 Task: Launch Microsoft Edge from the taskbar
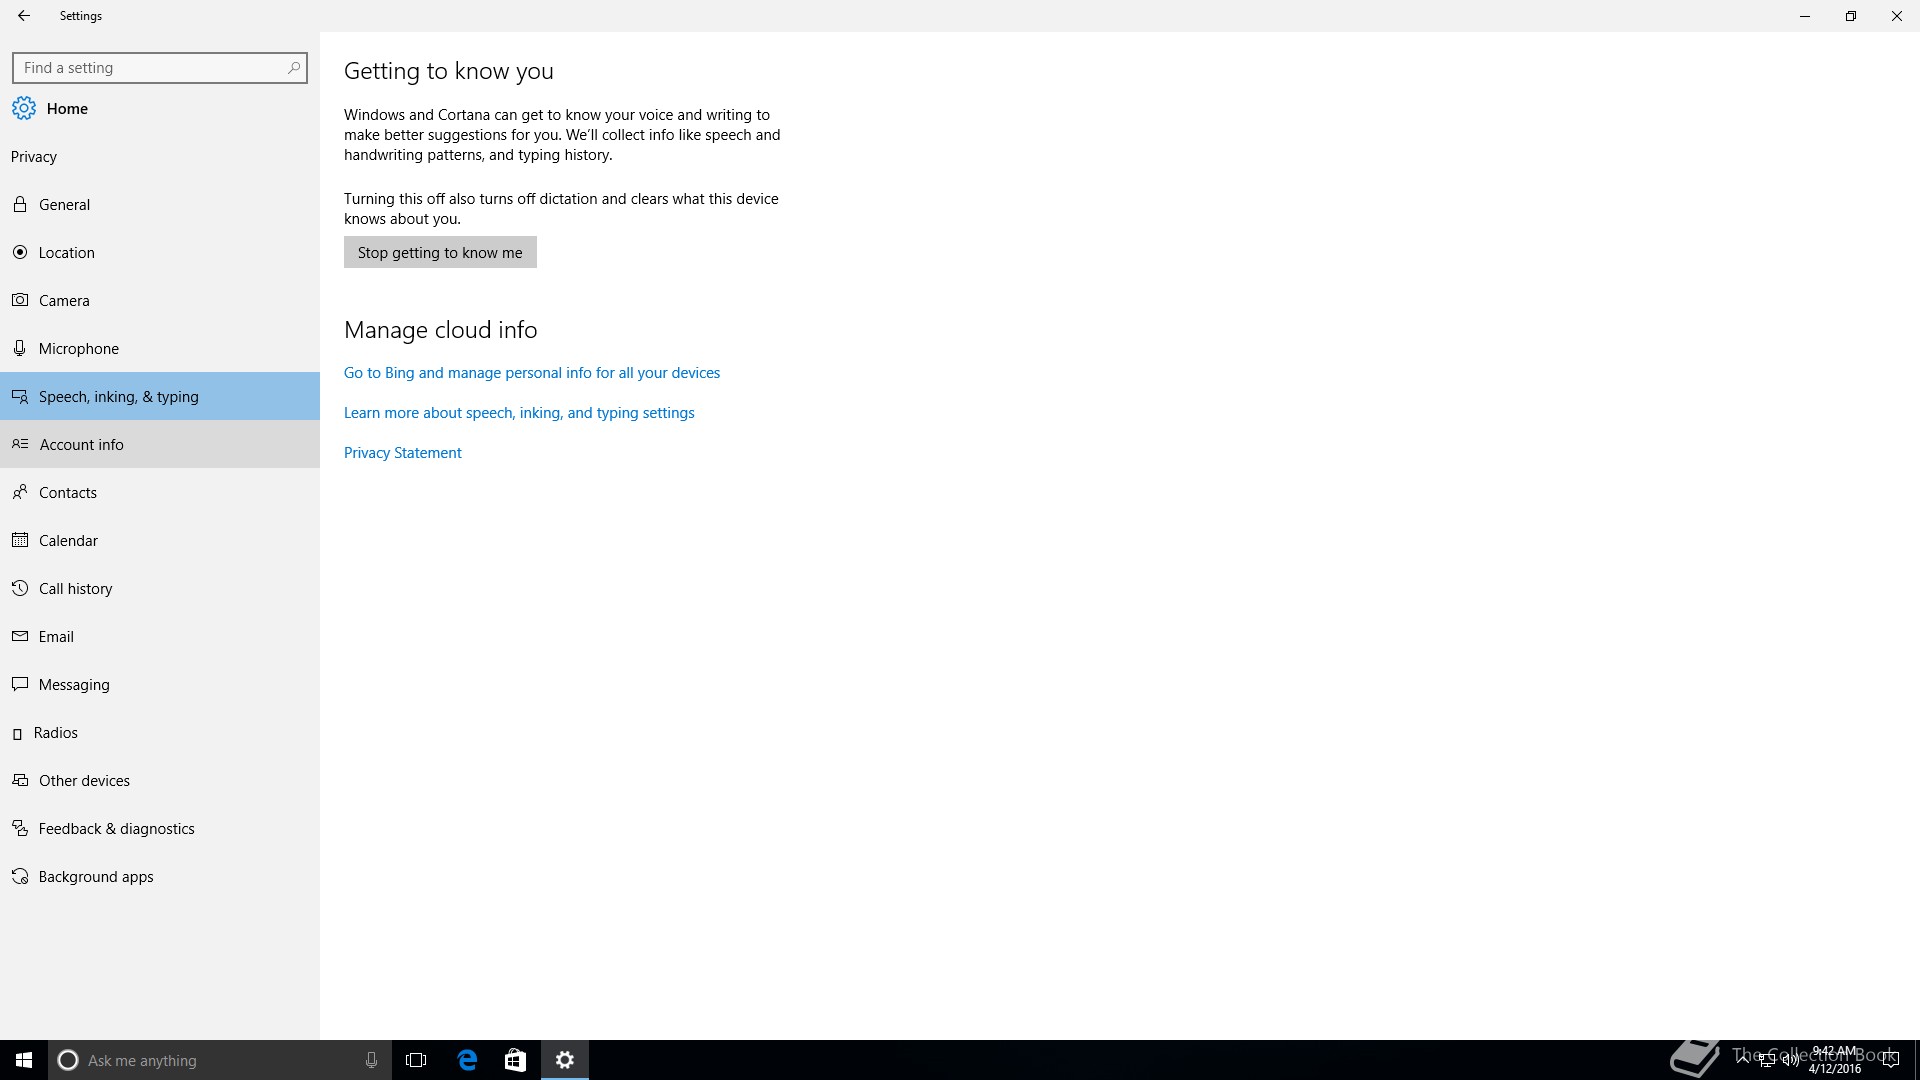click(x=467, y=1060)
